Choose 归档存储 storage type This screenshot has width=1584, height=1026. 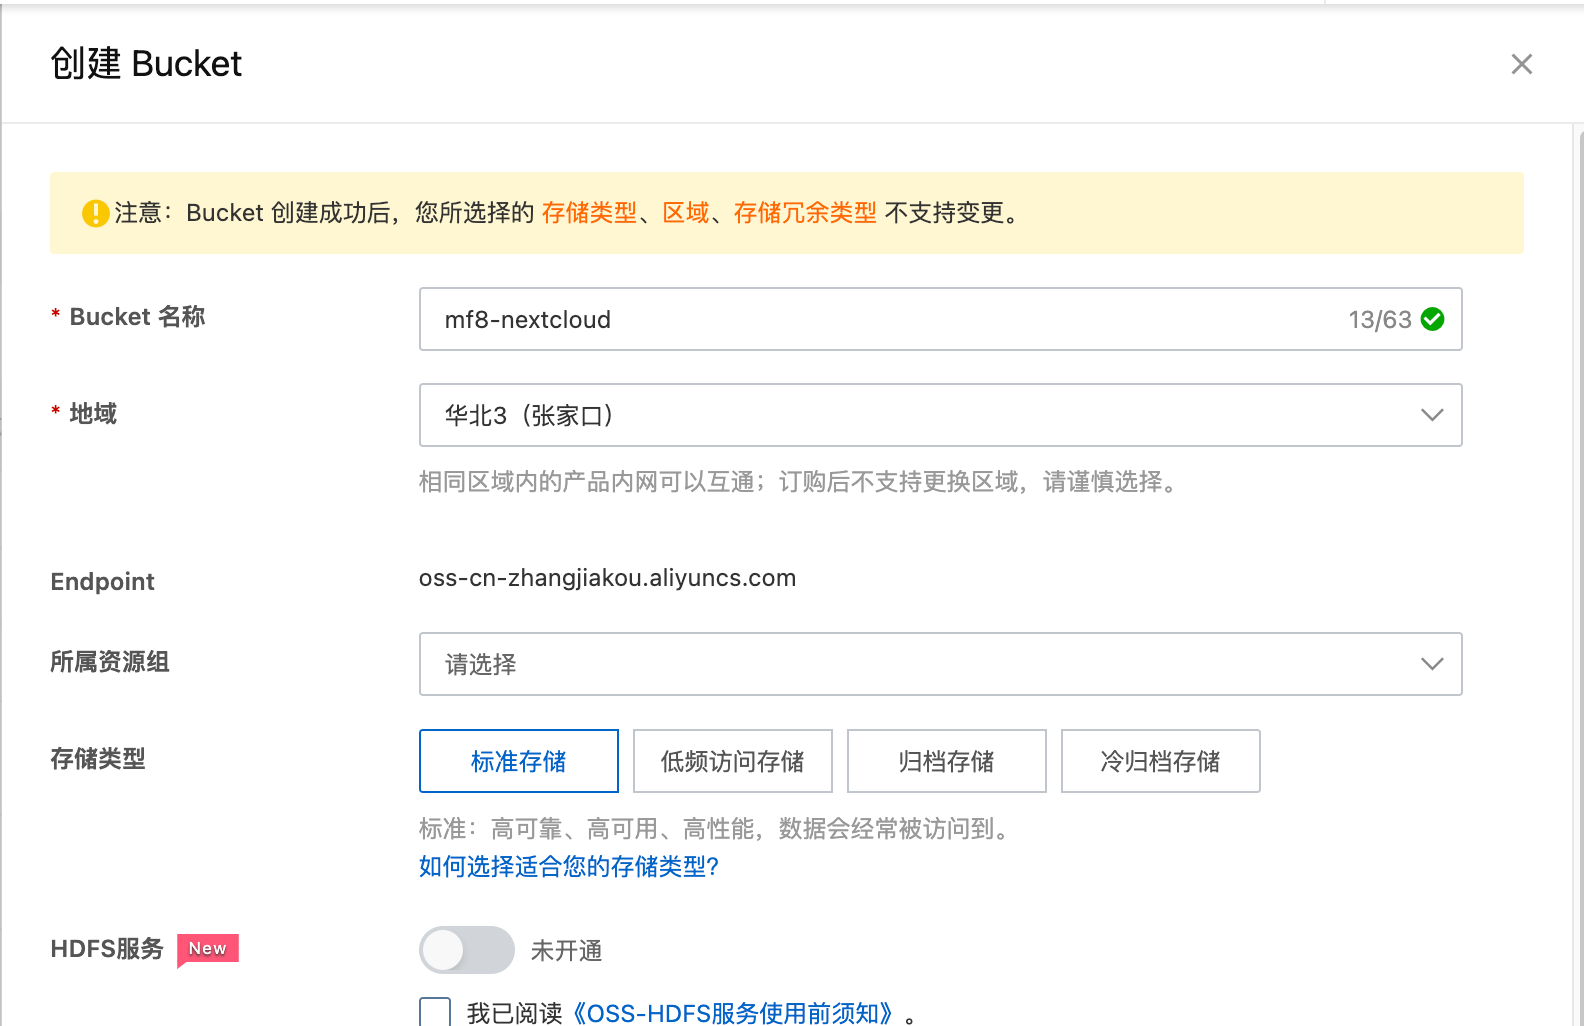[946, 761]
